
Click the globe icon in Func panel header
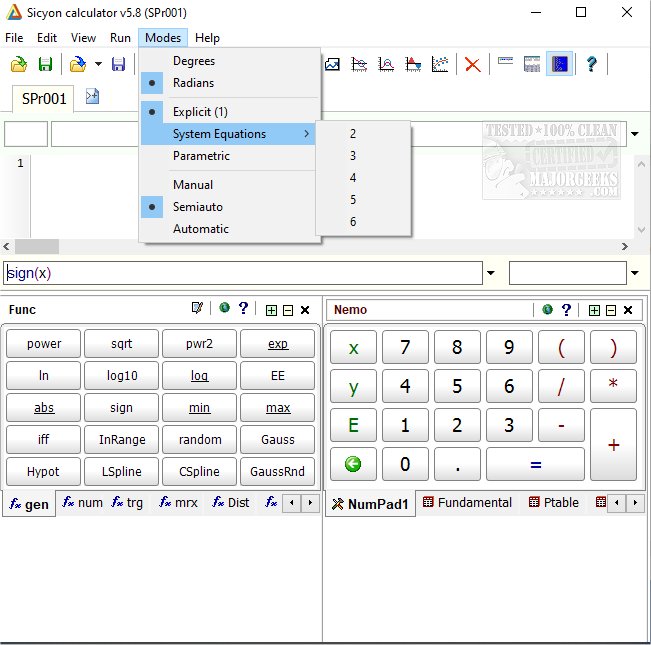pyautogui.click(x=225, y=308)
